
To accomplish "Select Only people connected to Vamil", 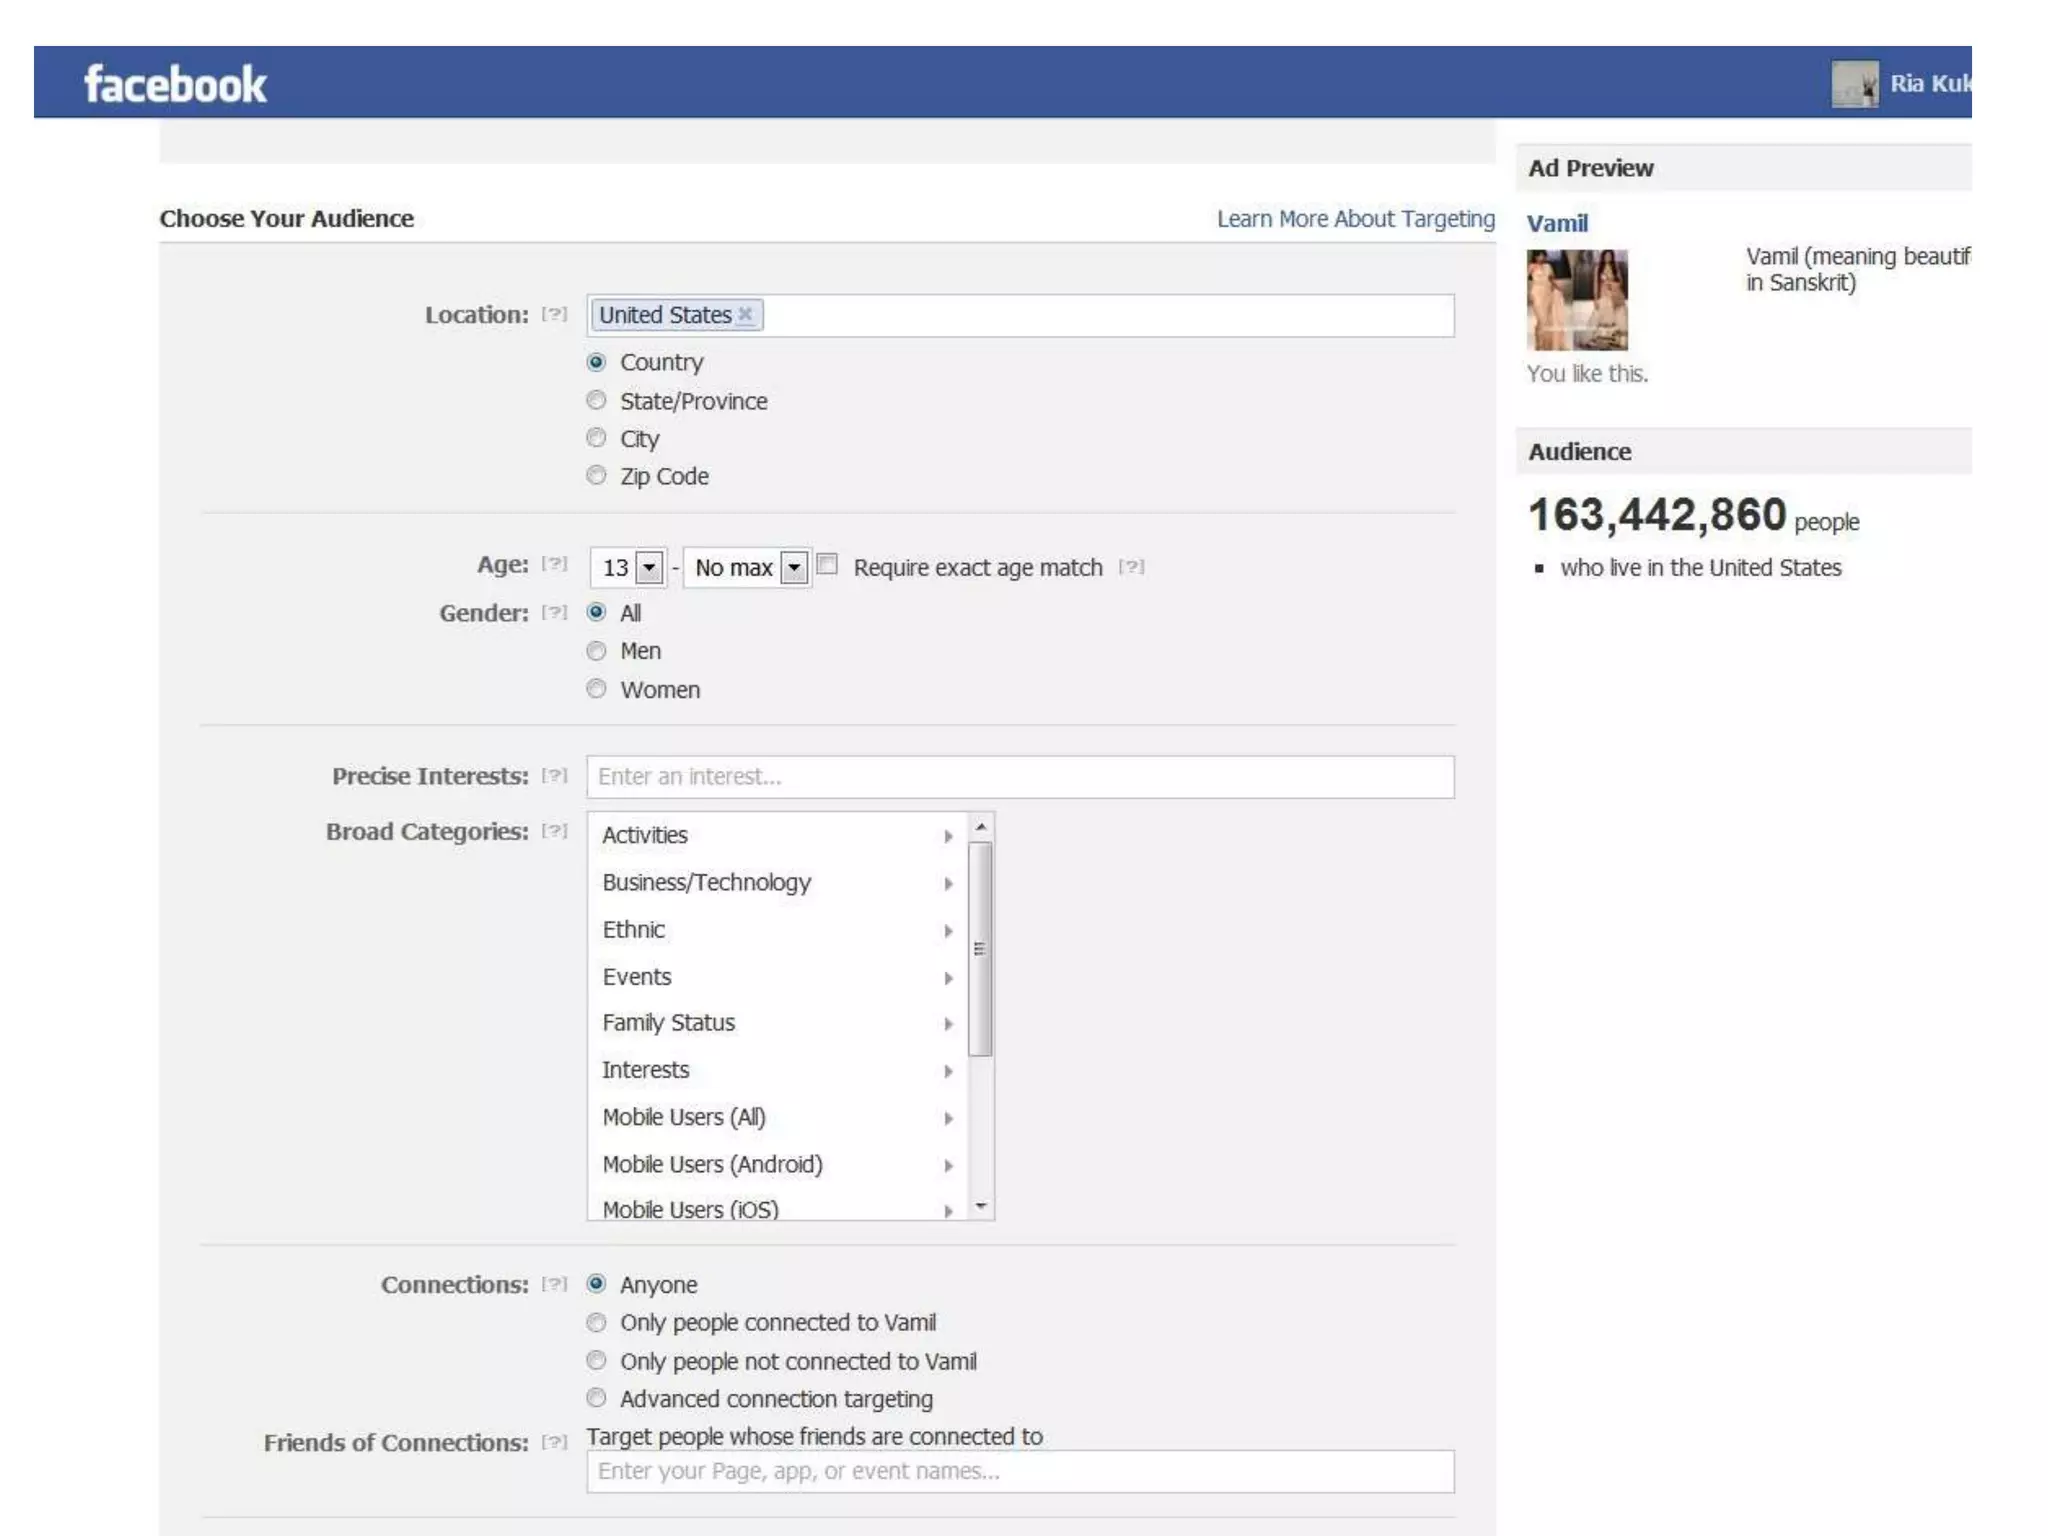I will pos(597,1323).
